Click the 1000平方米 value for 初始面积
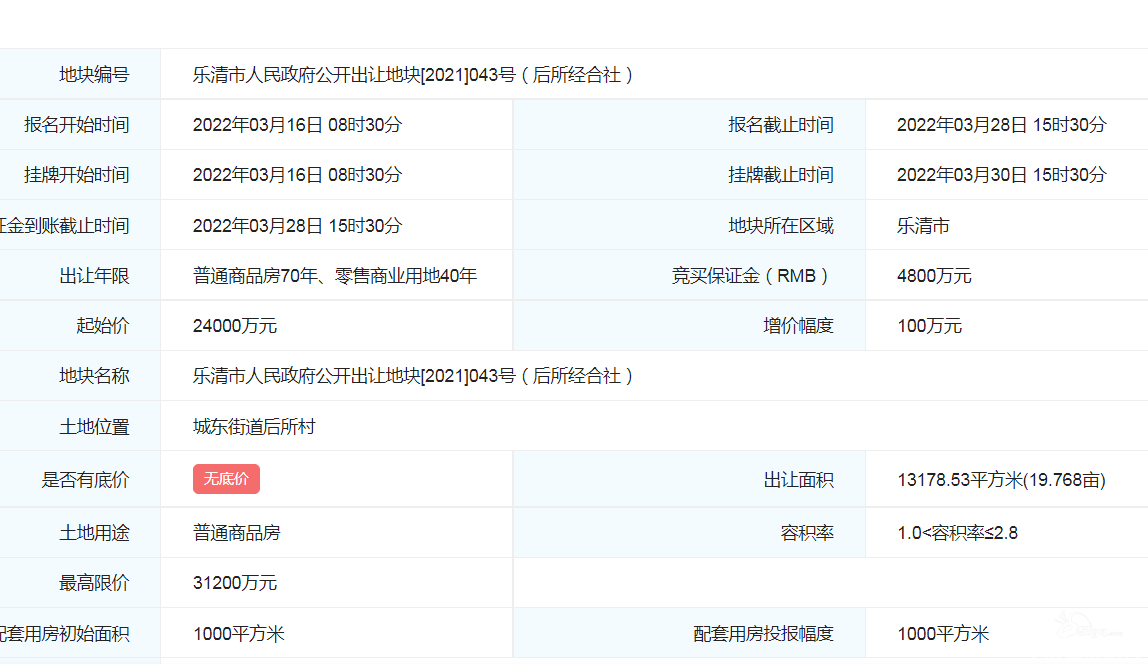This screenshot has width=1148, height=664. coord(239,634)
